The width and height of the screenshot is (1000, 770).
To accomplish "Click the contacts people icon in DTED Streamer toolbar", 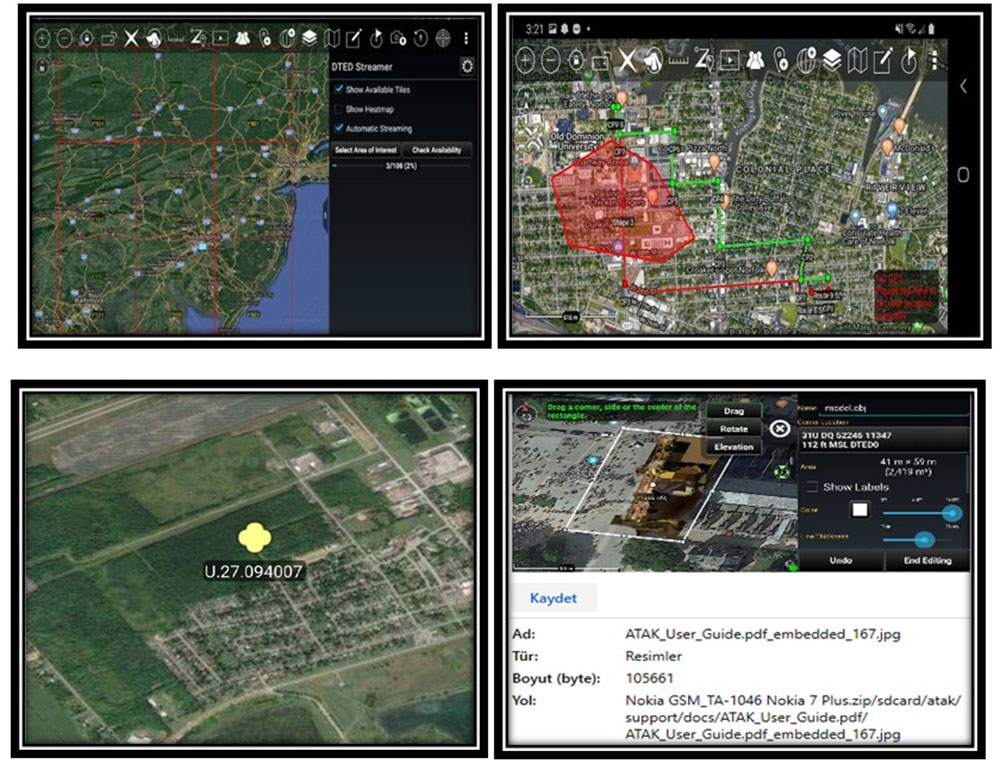I will coord(242,38).
